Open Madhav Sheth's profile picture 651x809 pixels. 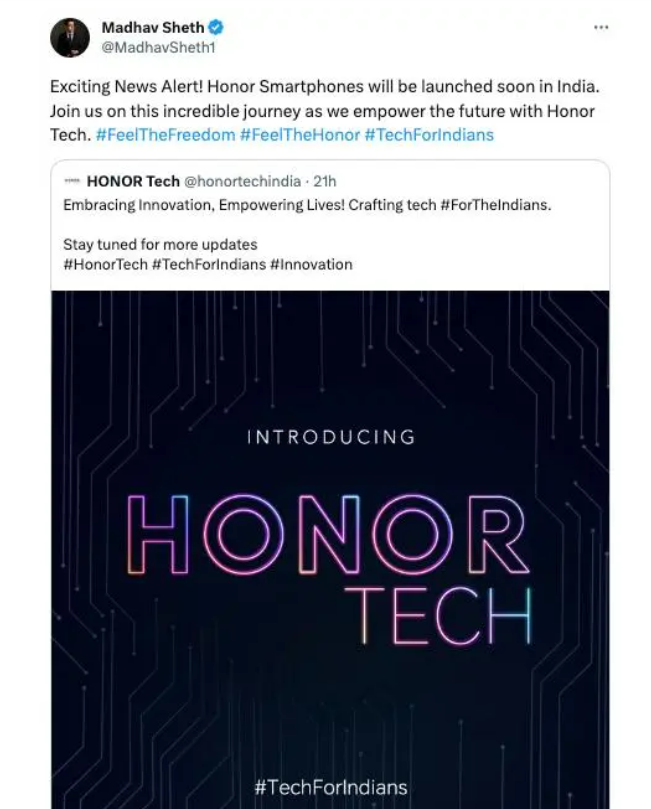70,37
